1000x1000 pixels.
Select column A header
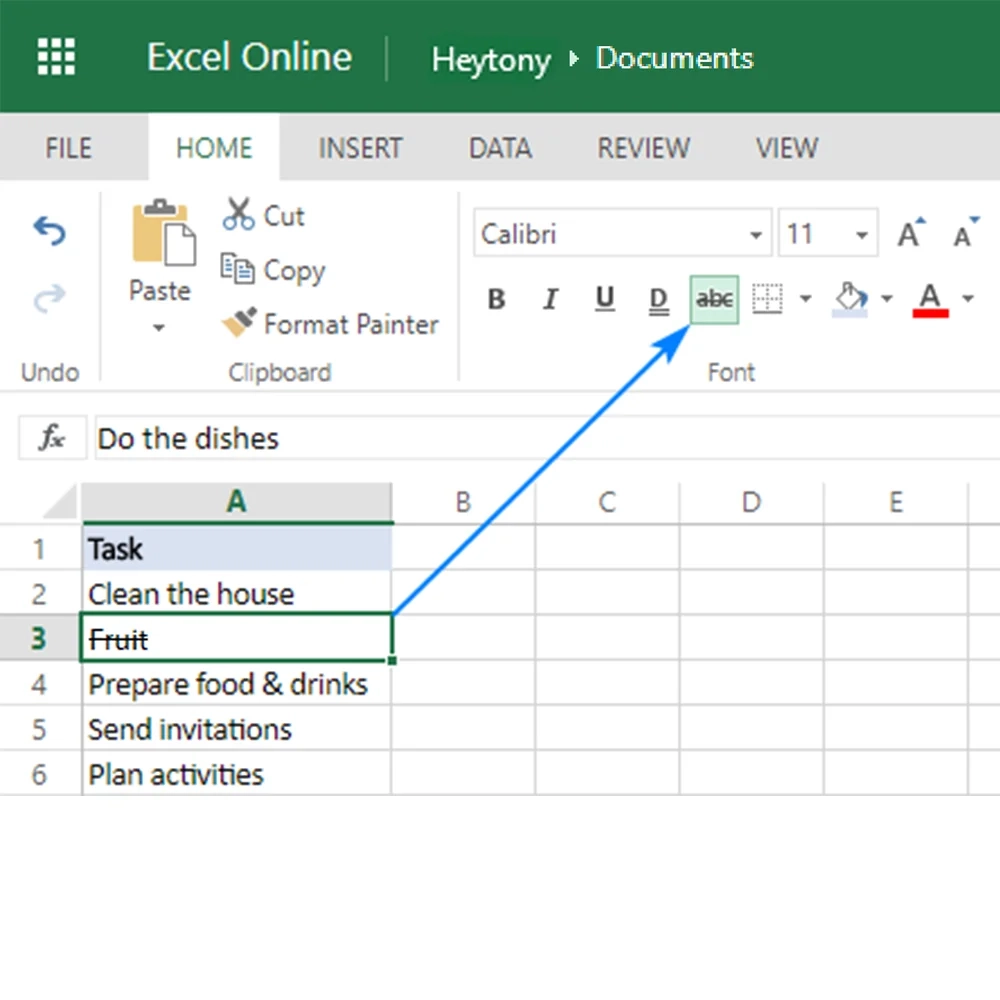pyautogui.click(x=237, y=502)
